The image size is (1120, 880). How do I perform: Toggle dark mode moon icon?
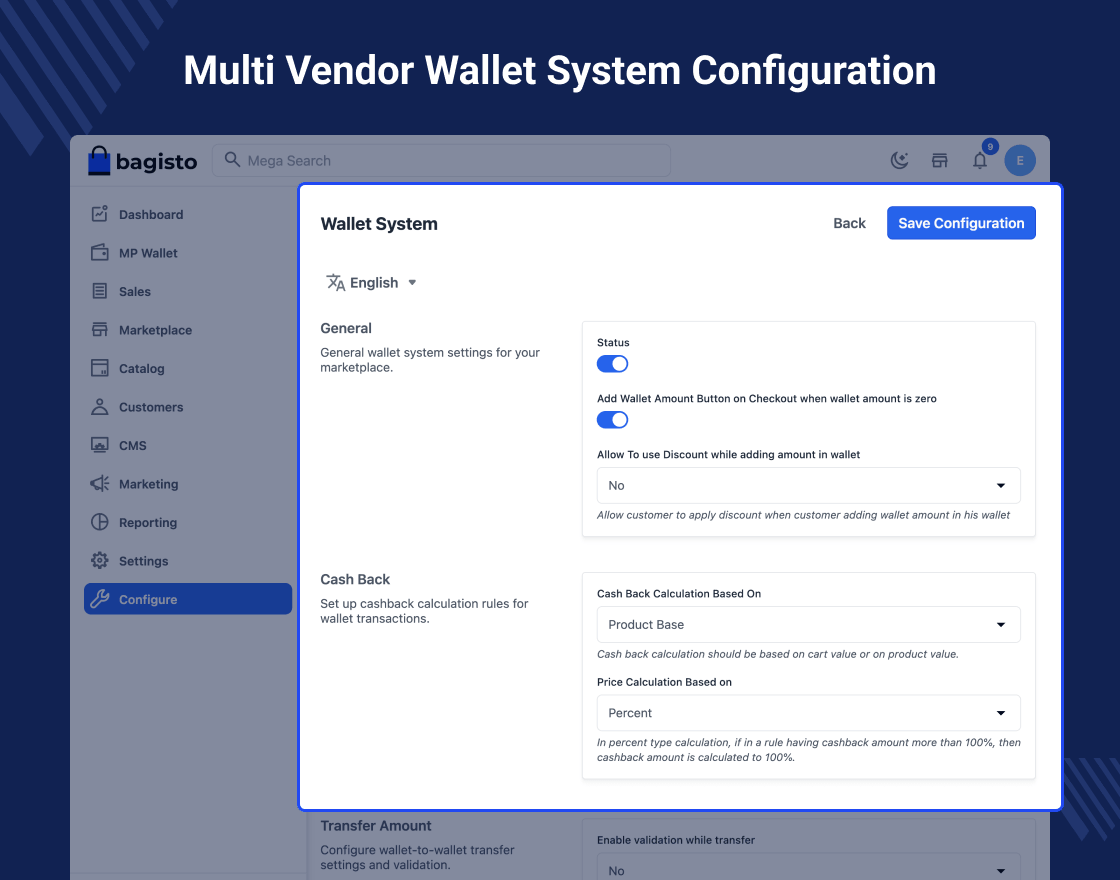pyautogui.click(x=899, y=161)
